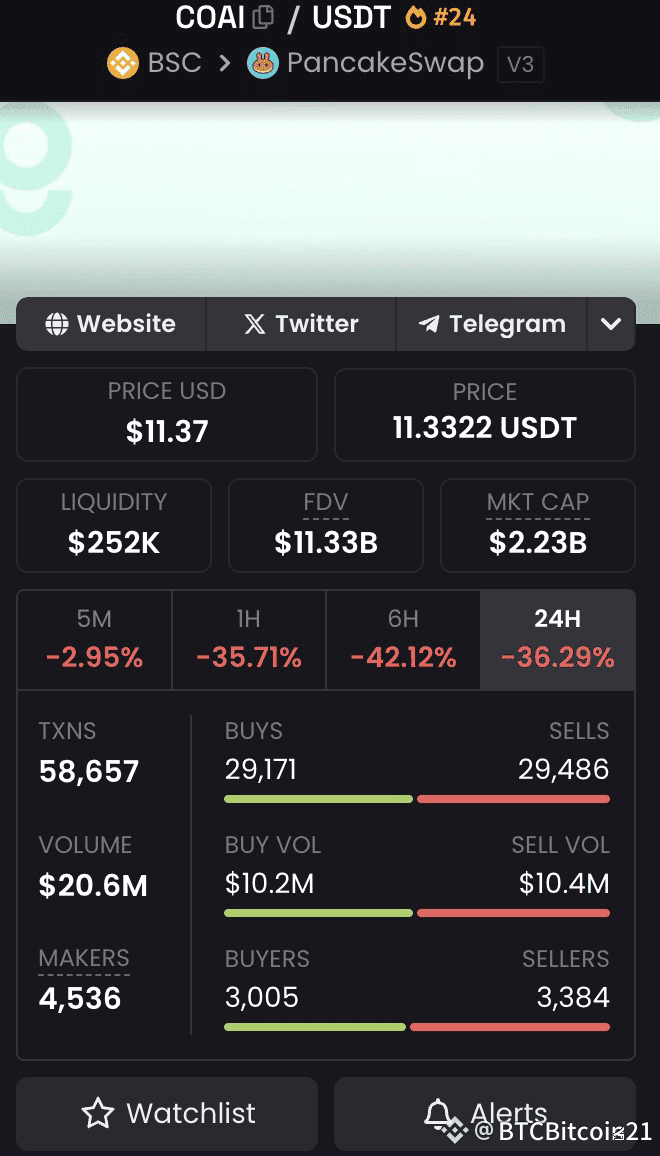The image size is (660, 1156).
Task: Add the pair to Watchlist
Action: [x=167, y=1113]
